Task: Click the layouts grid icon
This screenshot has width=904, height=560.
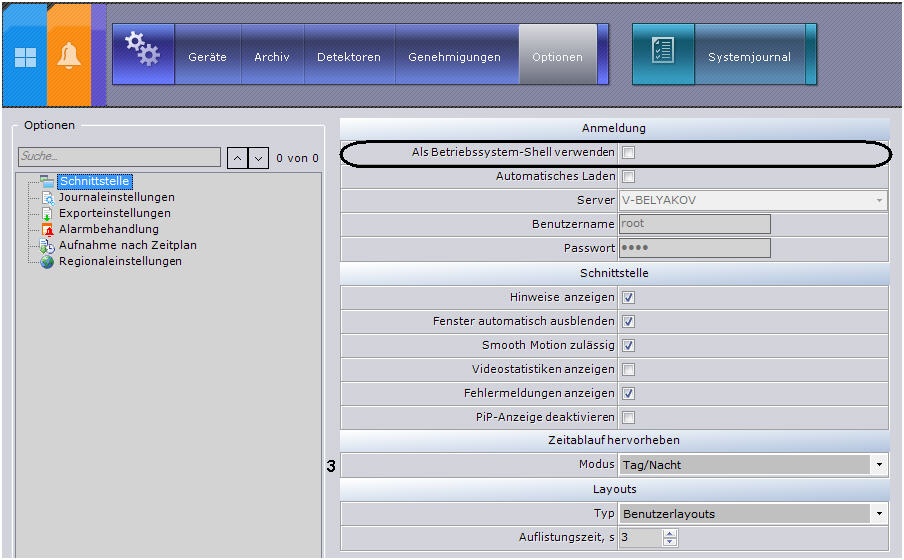Action: 24,57
